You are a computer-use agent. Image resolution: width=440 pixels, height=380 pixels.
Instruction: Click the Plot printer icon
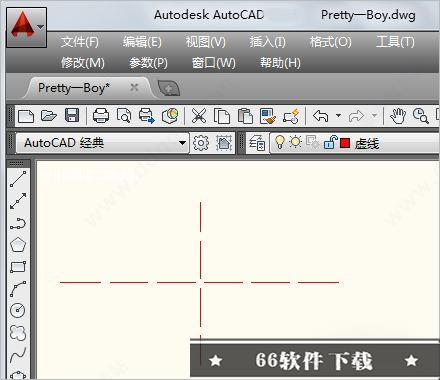click(x=101, y=116)
